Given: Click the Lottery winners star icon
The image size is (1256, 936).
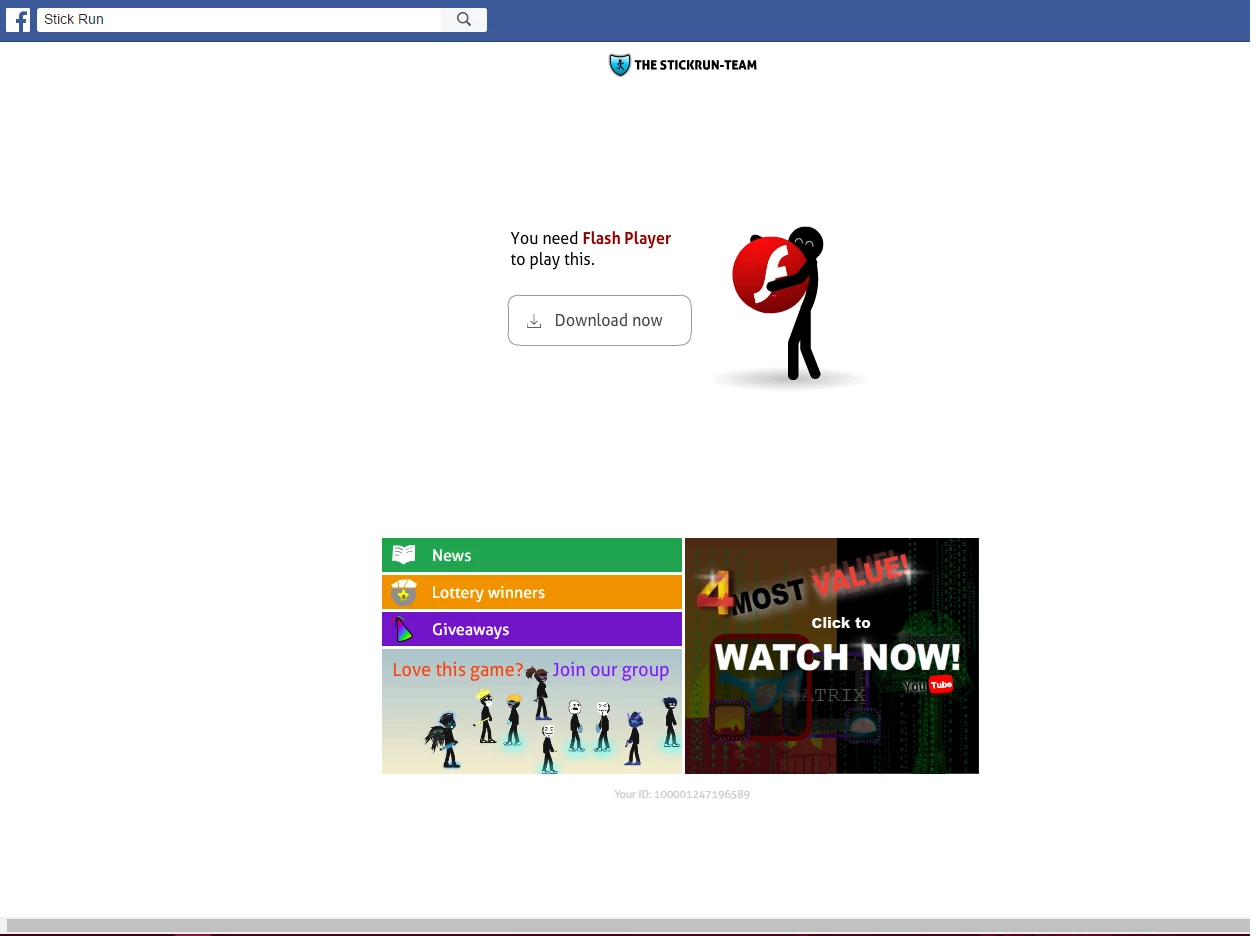Looking at the screenshot, I should coord(403,592).
